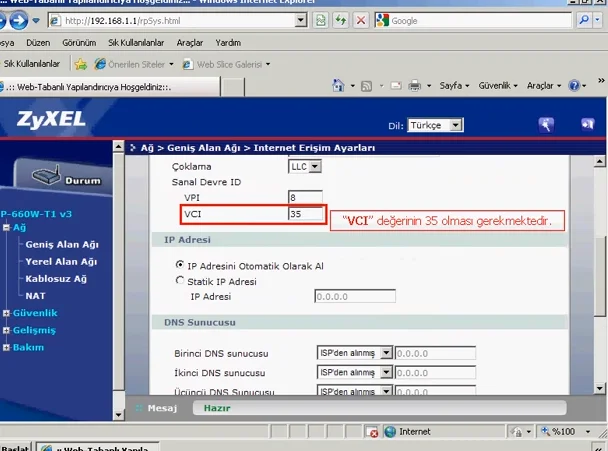Click the content pane scroll up arrow
The height and width of the screenshot is (451, 608).
pyautogui.click(x=599, y=161)
